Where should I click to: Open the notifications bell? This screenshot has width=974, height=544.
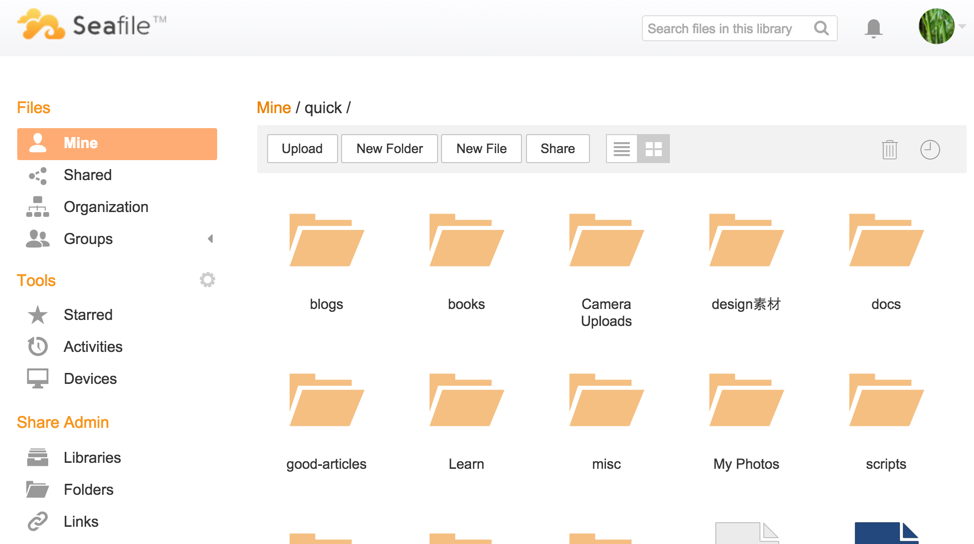tap(873, 29)
